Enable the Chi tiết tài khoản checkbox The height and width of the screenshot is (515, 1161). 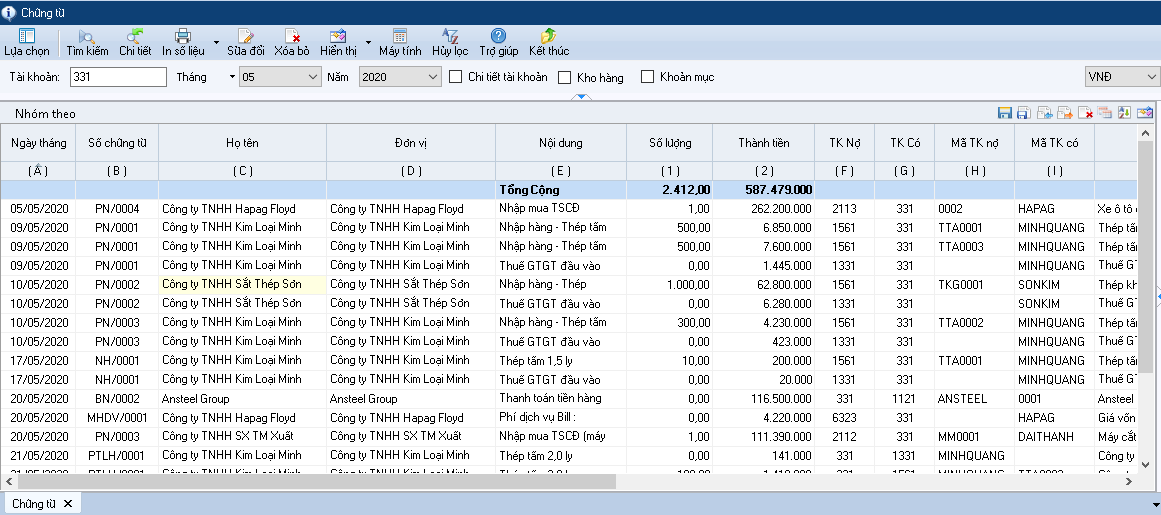tap(456, 77)
